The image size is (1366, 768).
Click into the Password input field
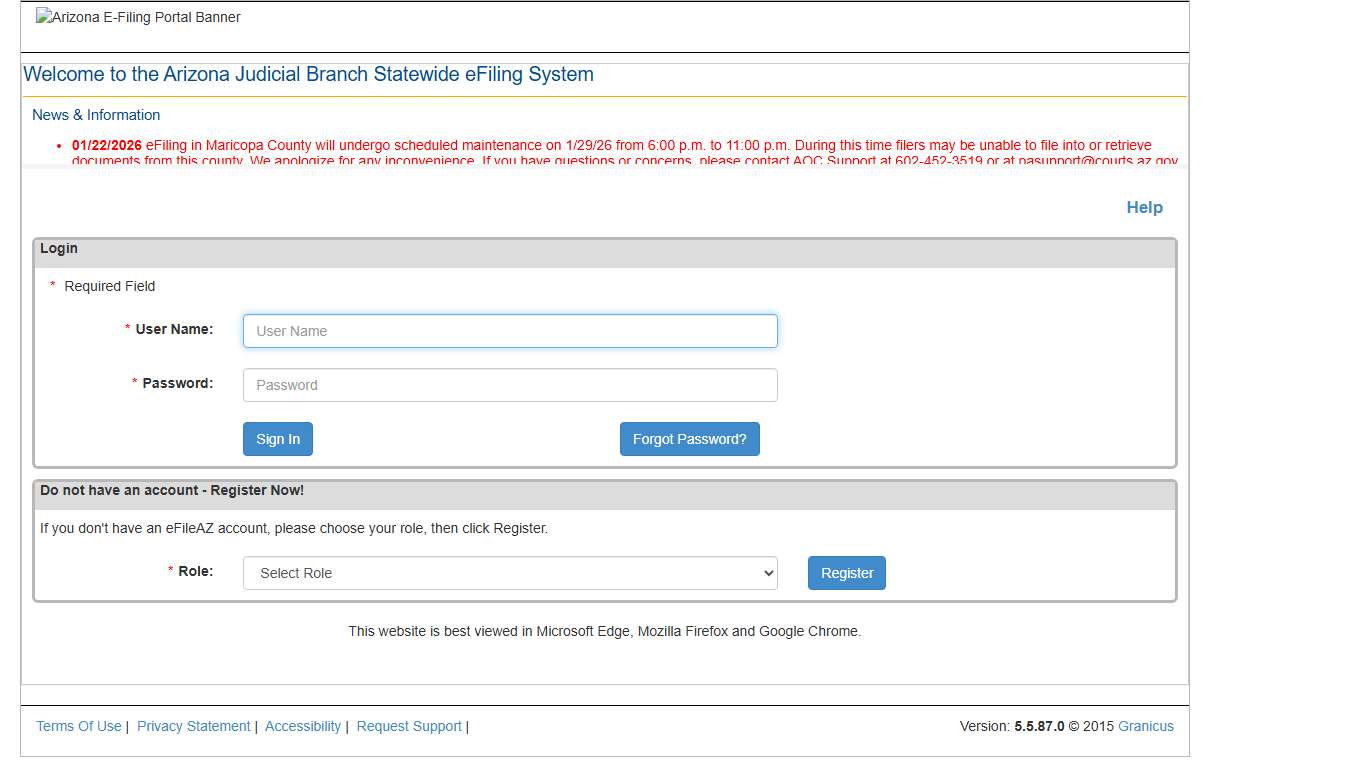510,385
